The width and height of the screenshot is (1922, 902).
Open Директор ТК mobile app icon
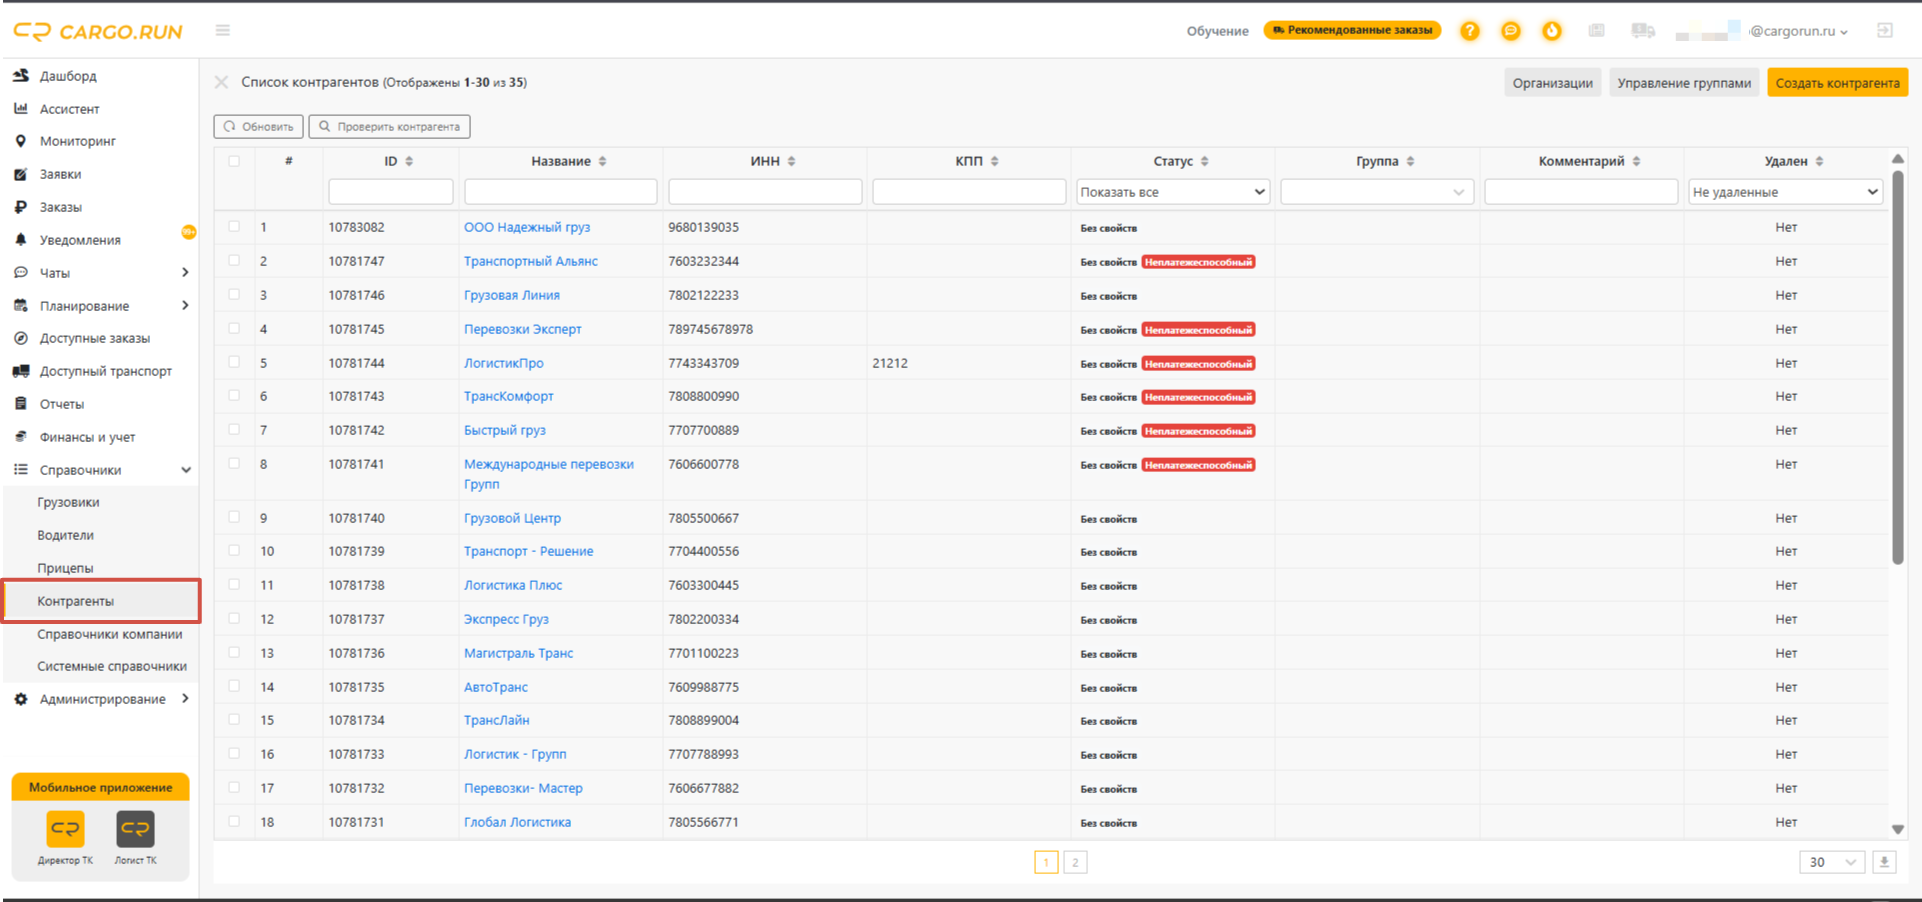(x=65, y=829)
